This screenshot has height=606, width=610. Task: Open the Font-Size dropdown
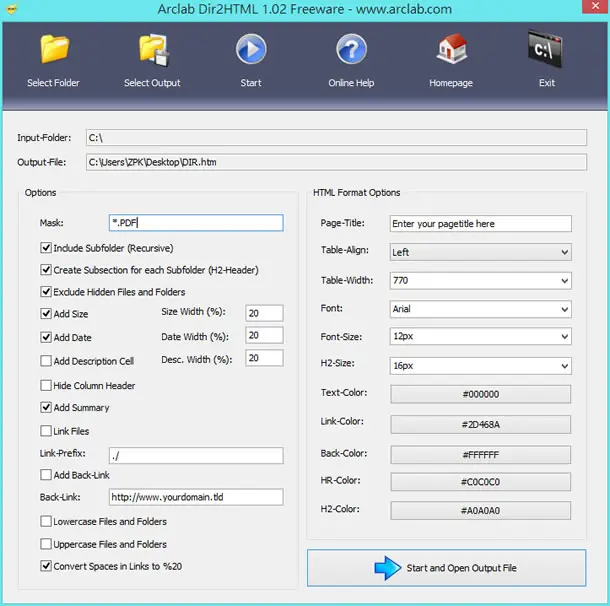(x=480, y=336)
